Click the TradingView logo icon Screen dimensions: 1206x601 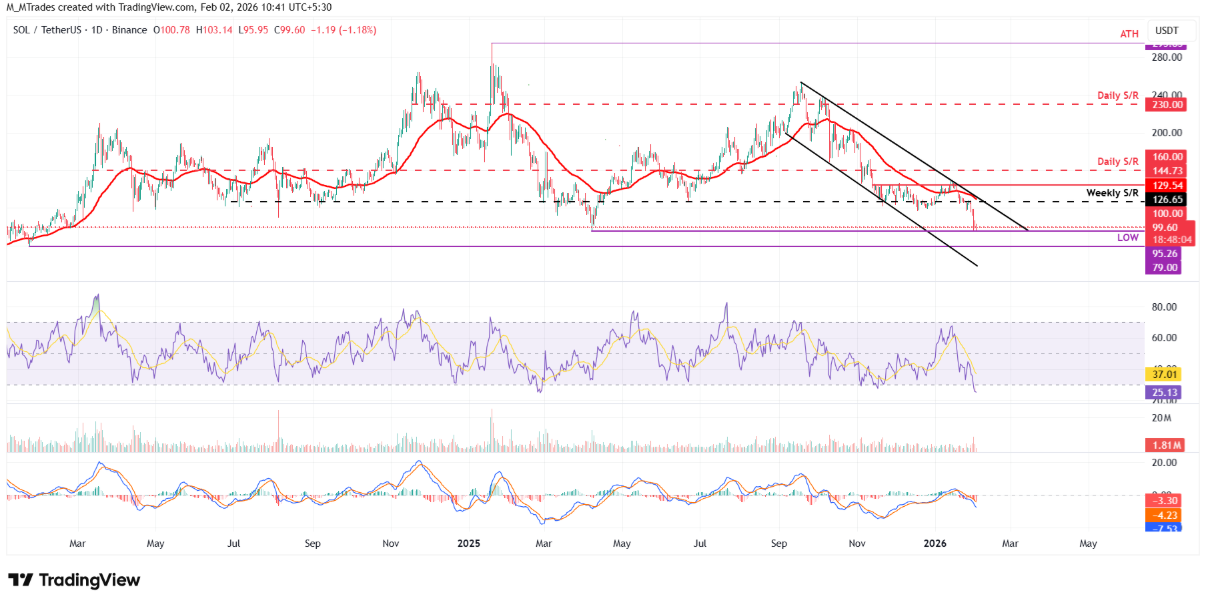tap(20, 580)
